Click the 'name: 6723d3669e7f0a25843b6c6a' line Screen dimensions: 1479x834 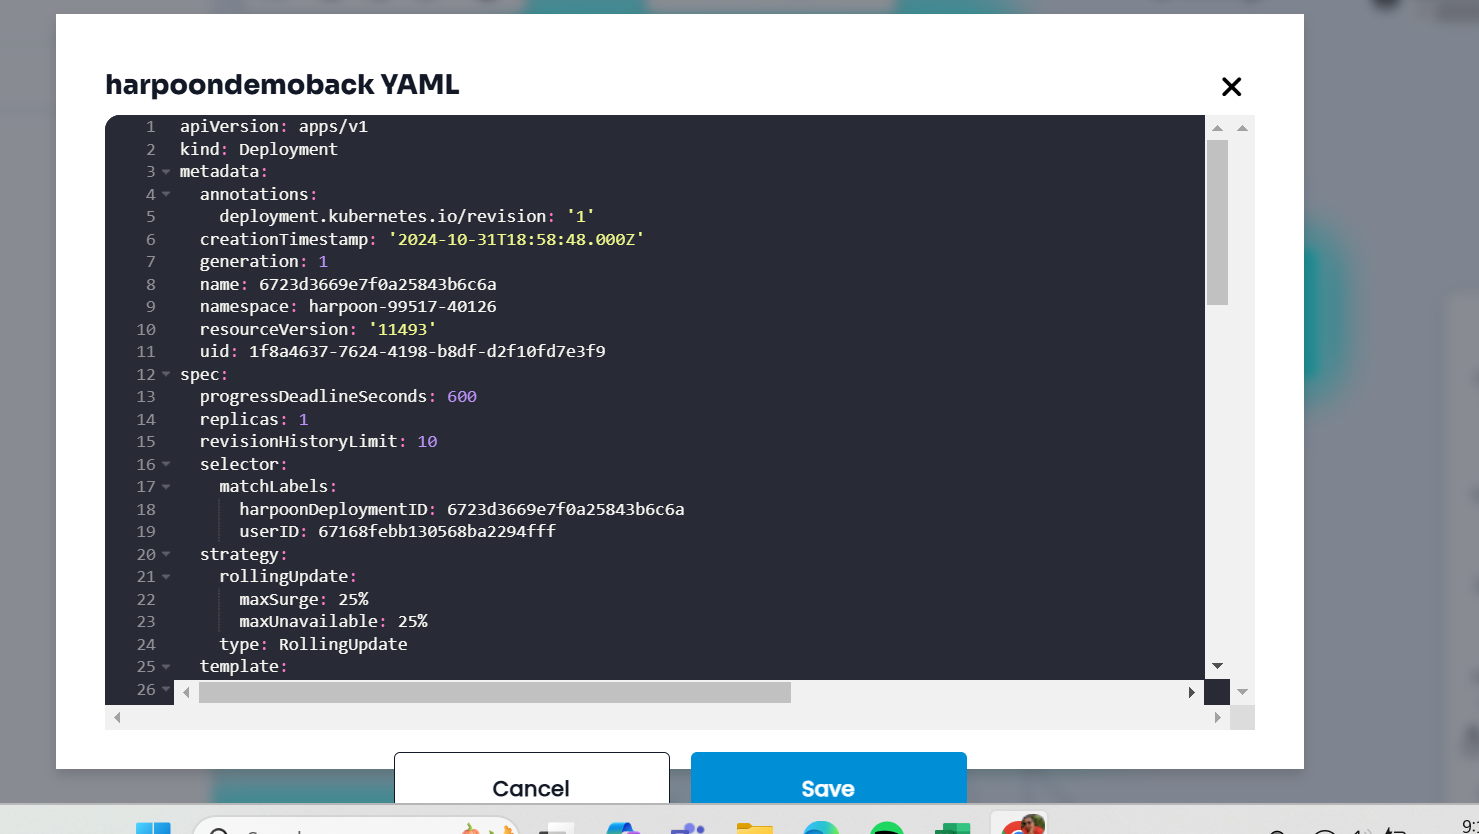[348, 284]
